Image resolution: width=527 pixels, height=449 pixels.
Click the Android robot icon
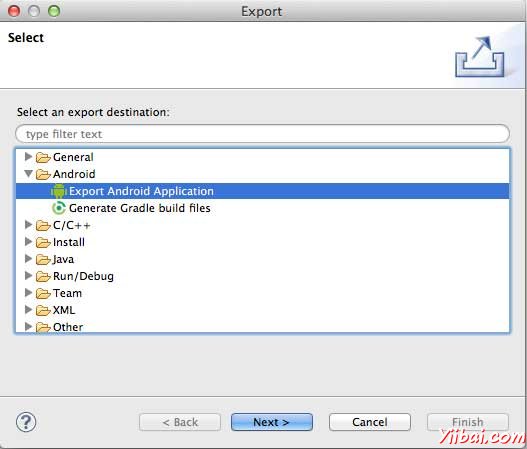59,191
